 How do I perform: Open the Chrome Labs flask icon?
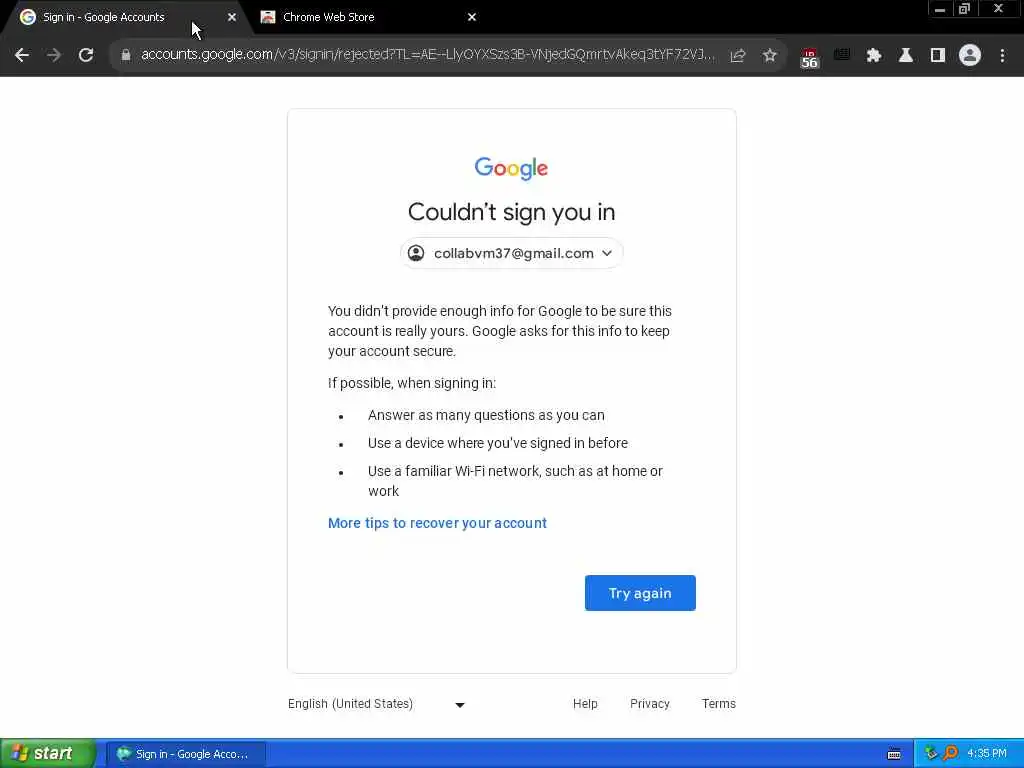click(906, 56)
